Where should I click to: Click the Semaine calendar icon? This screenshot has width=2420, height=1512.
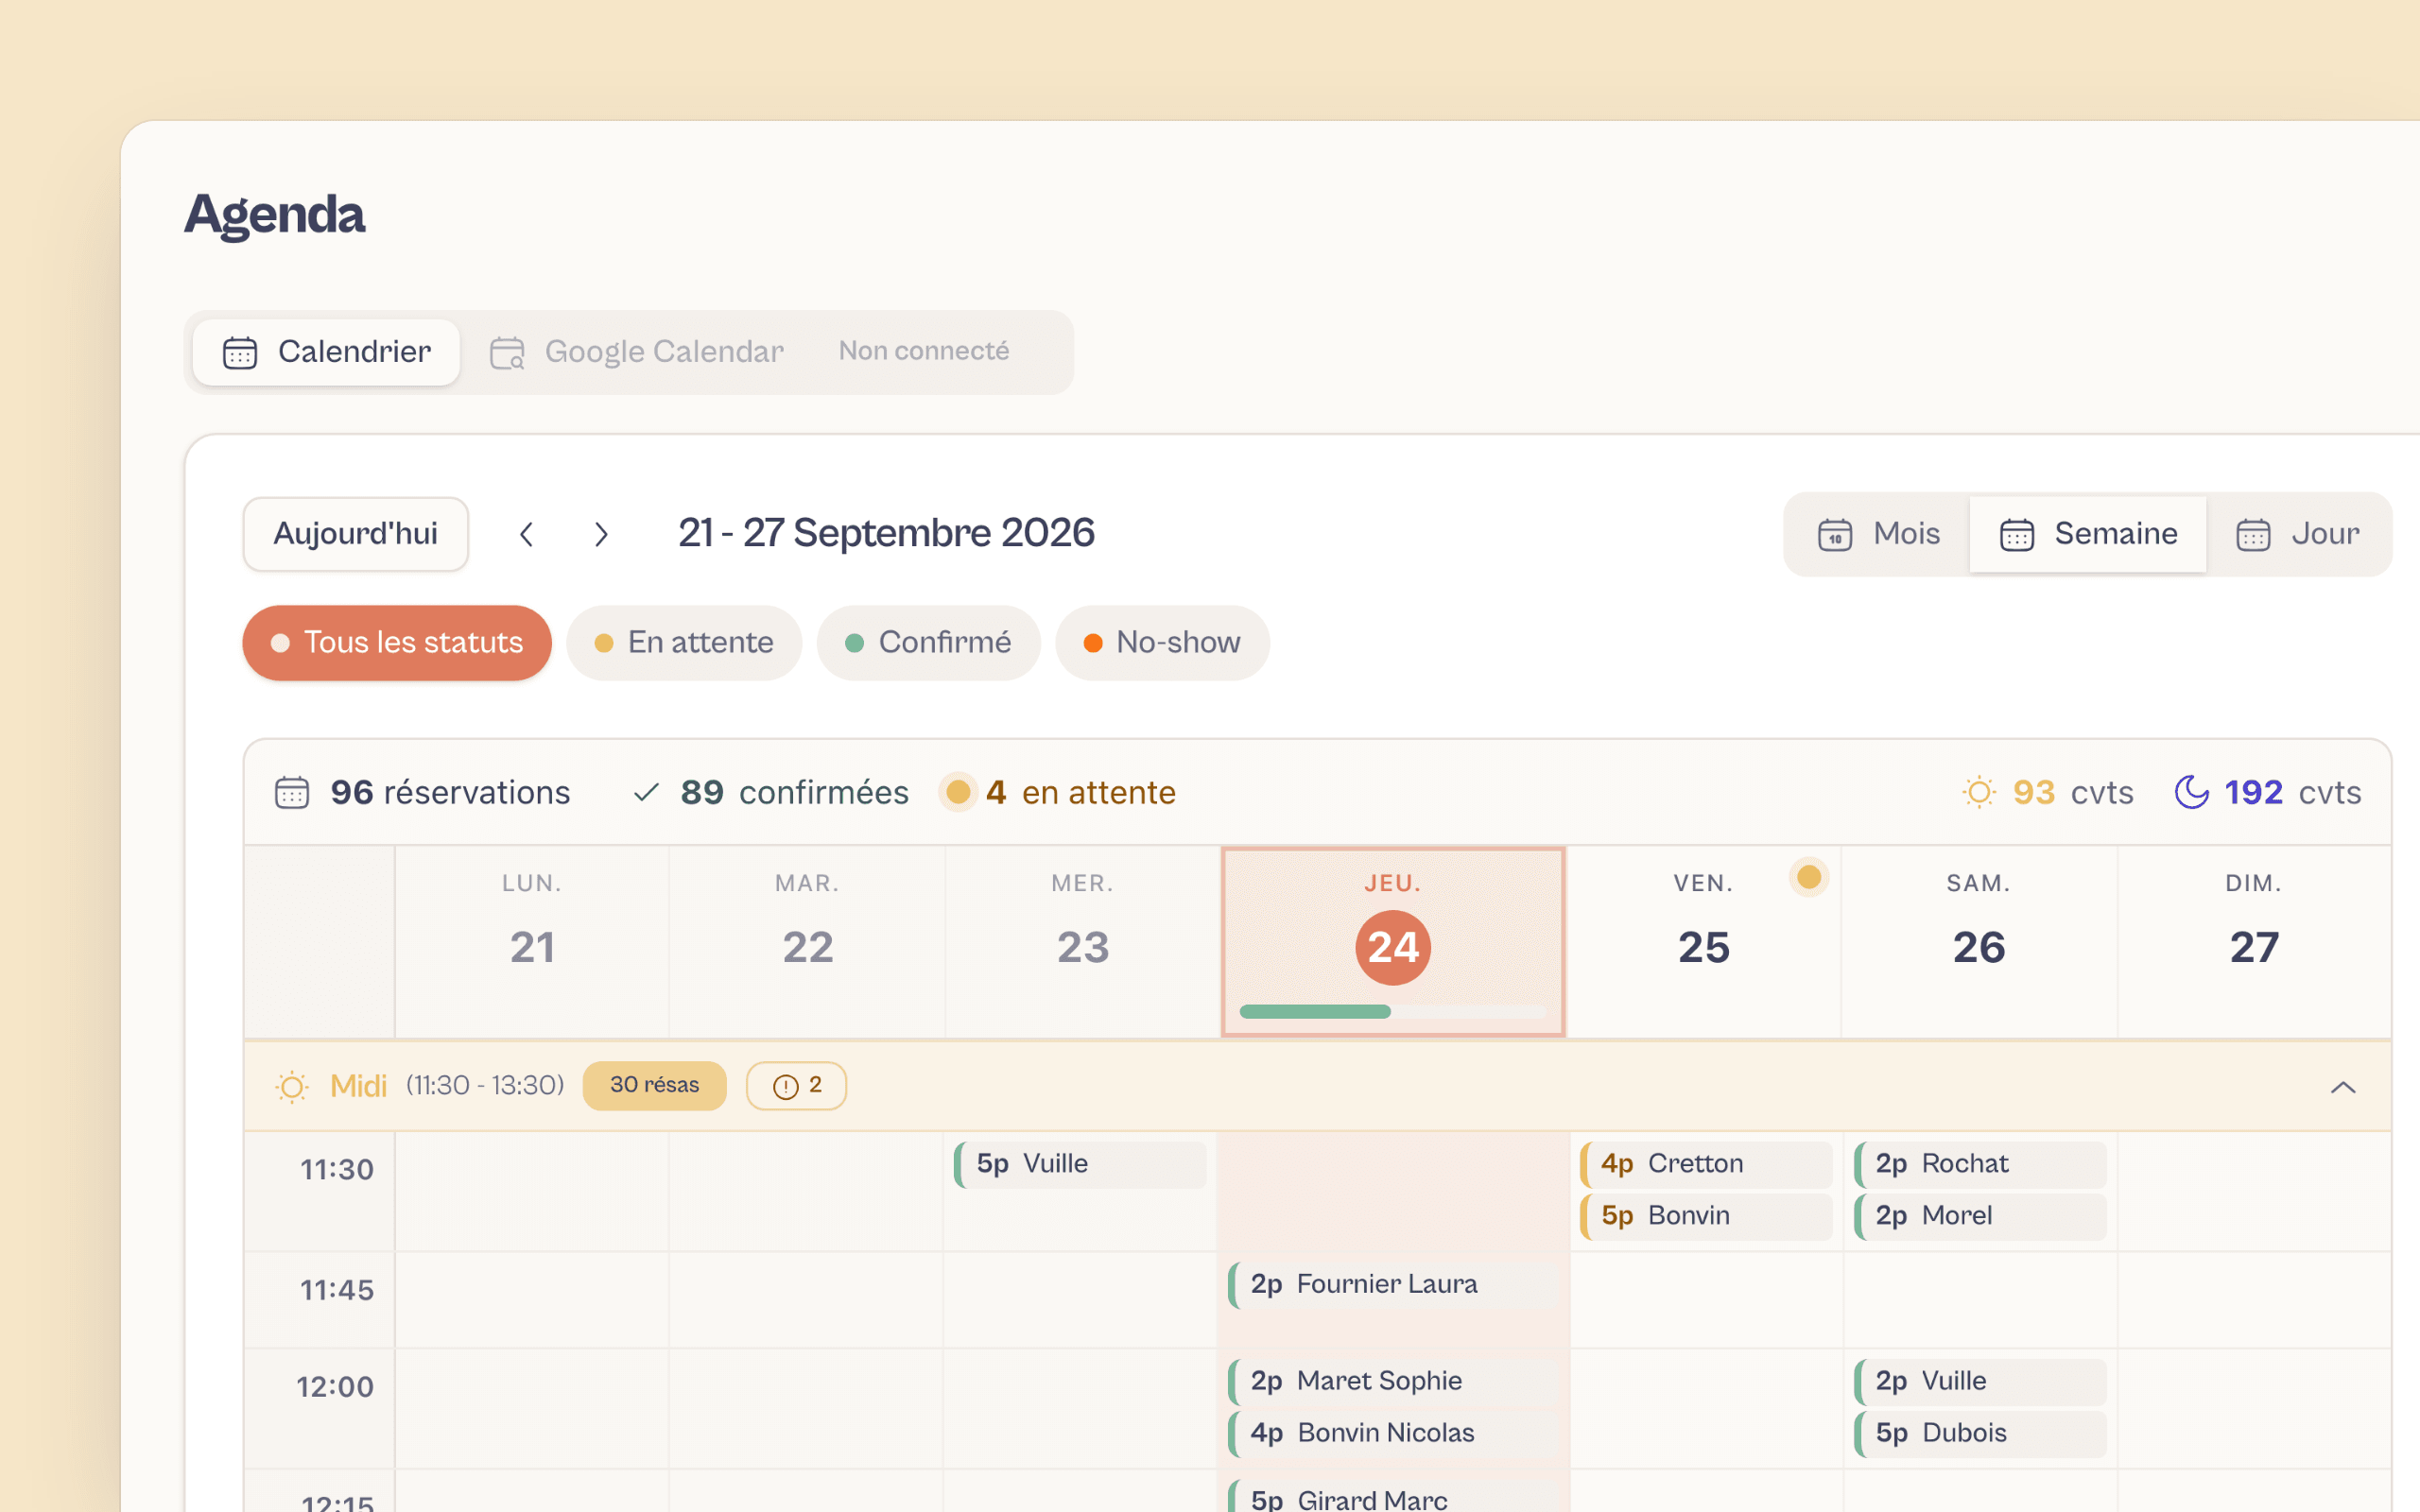pyautogui.click(x=2017, y=534)
